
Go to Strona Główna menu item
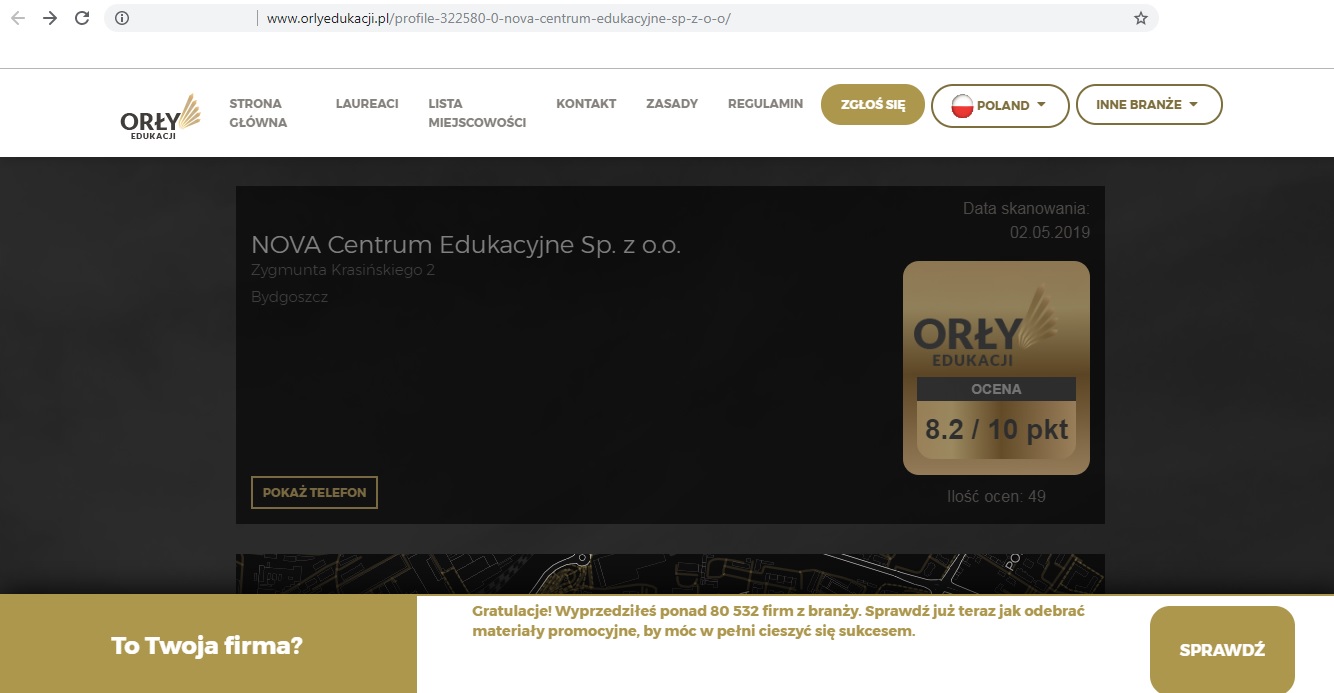coord(258,113)
